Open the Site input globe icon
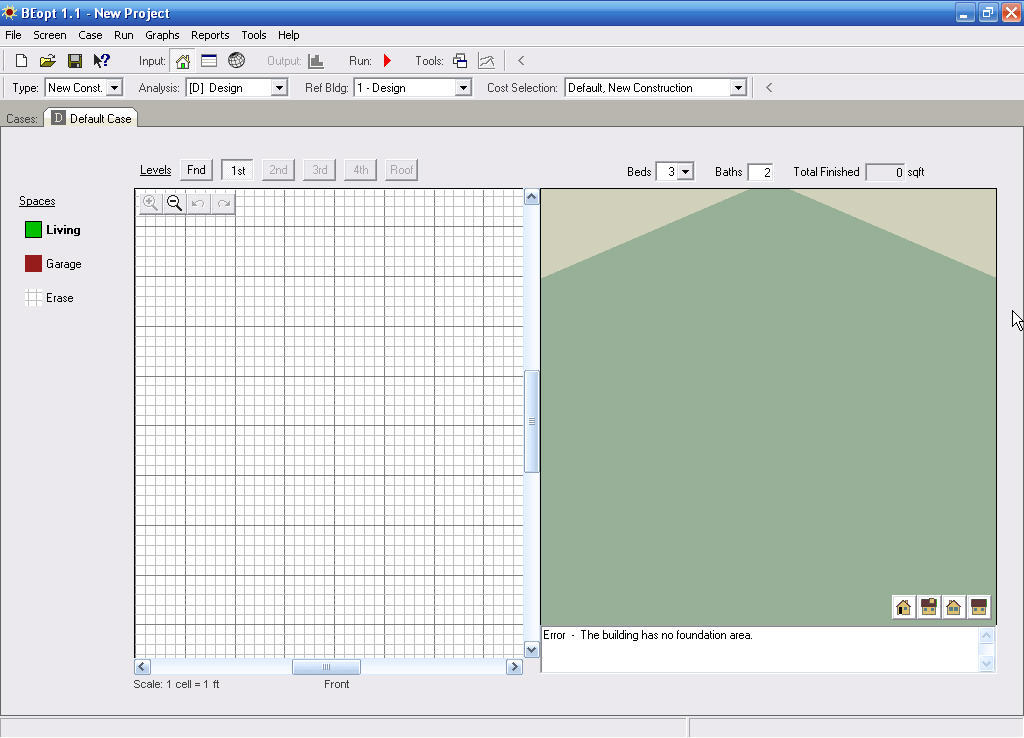 (x=236, y=61)
